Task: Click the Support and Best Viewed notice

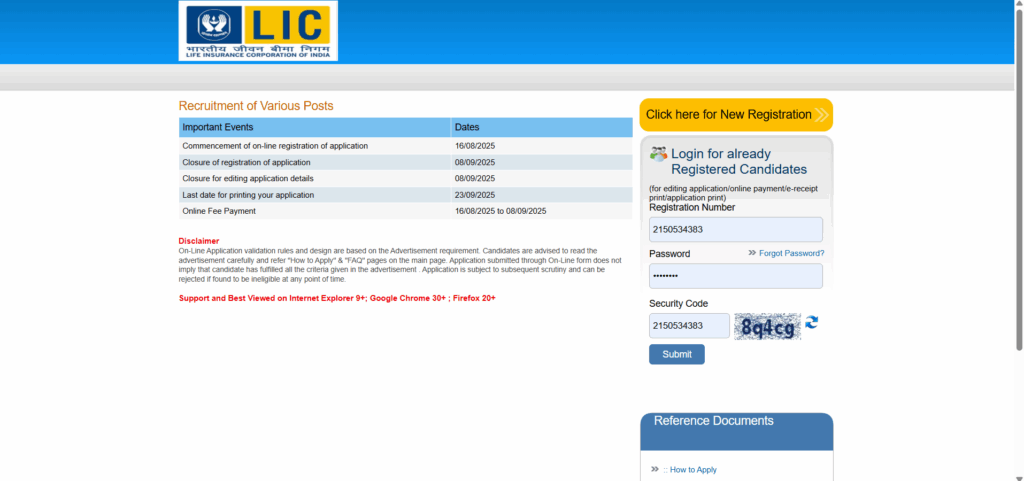Action: coord(338,298)
